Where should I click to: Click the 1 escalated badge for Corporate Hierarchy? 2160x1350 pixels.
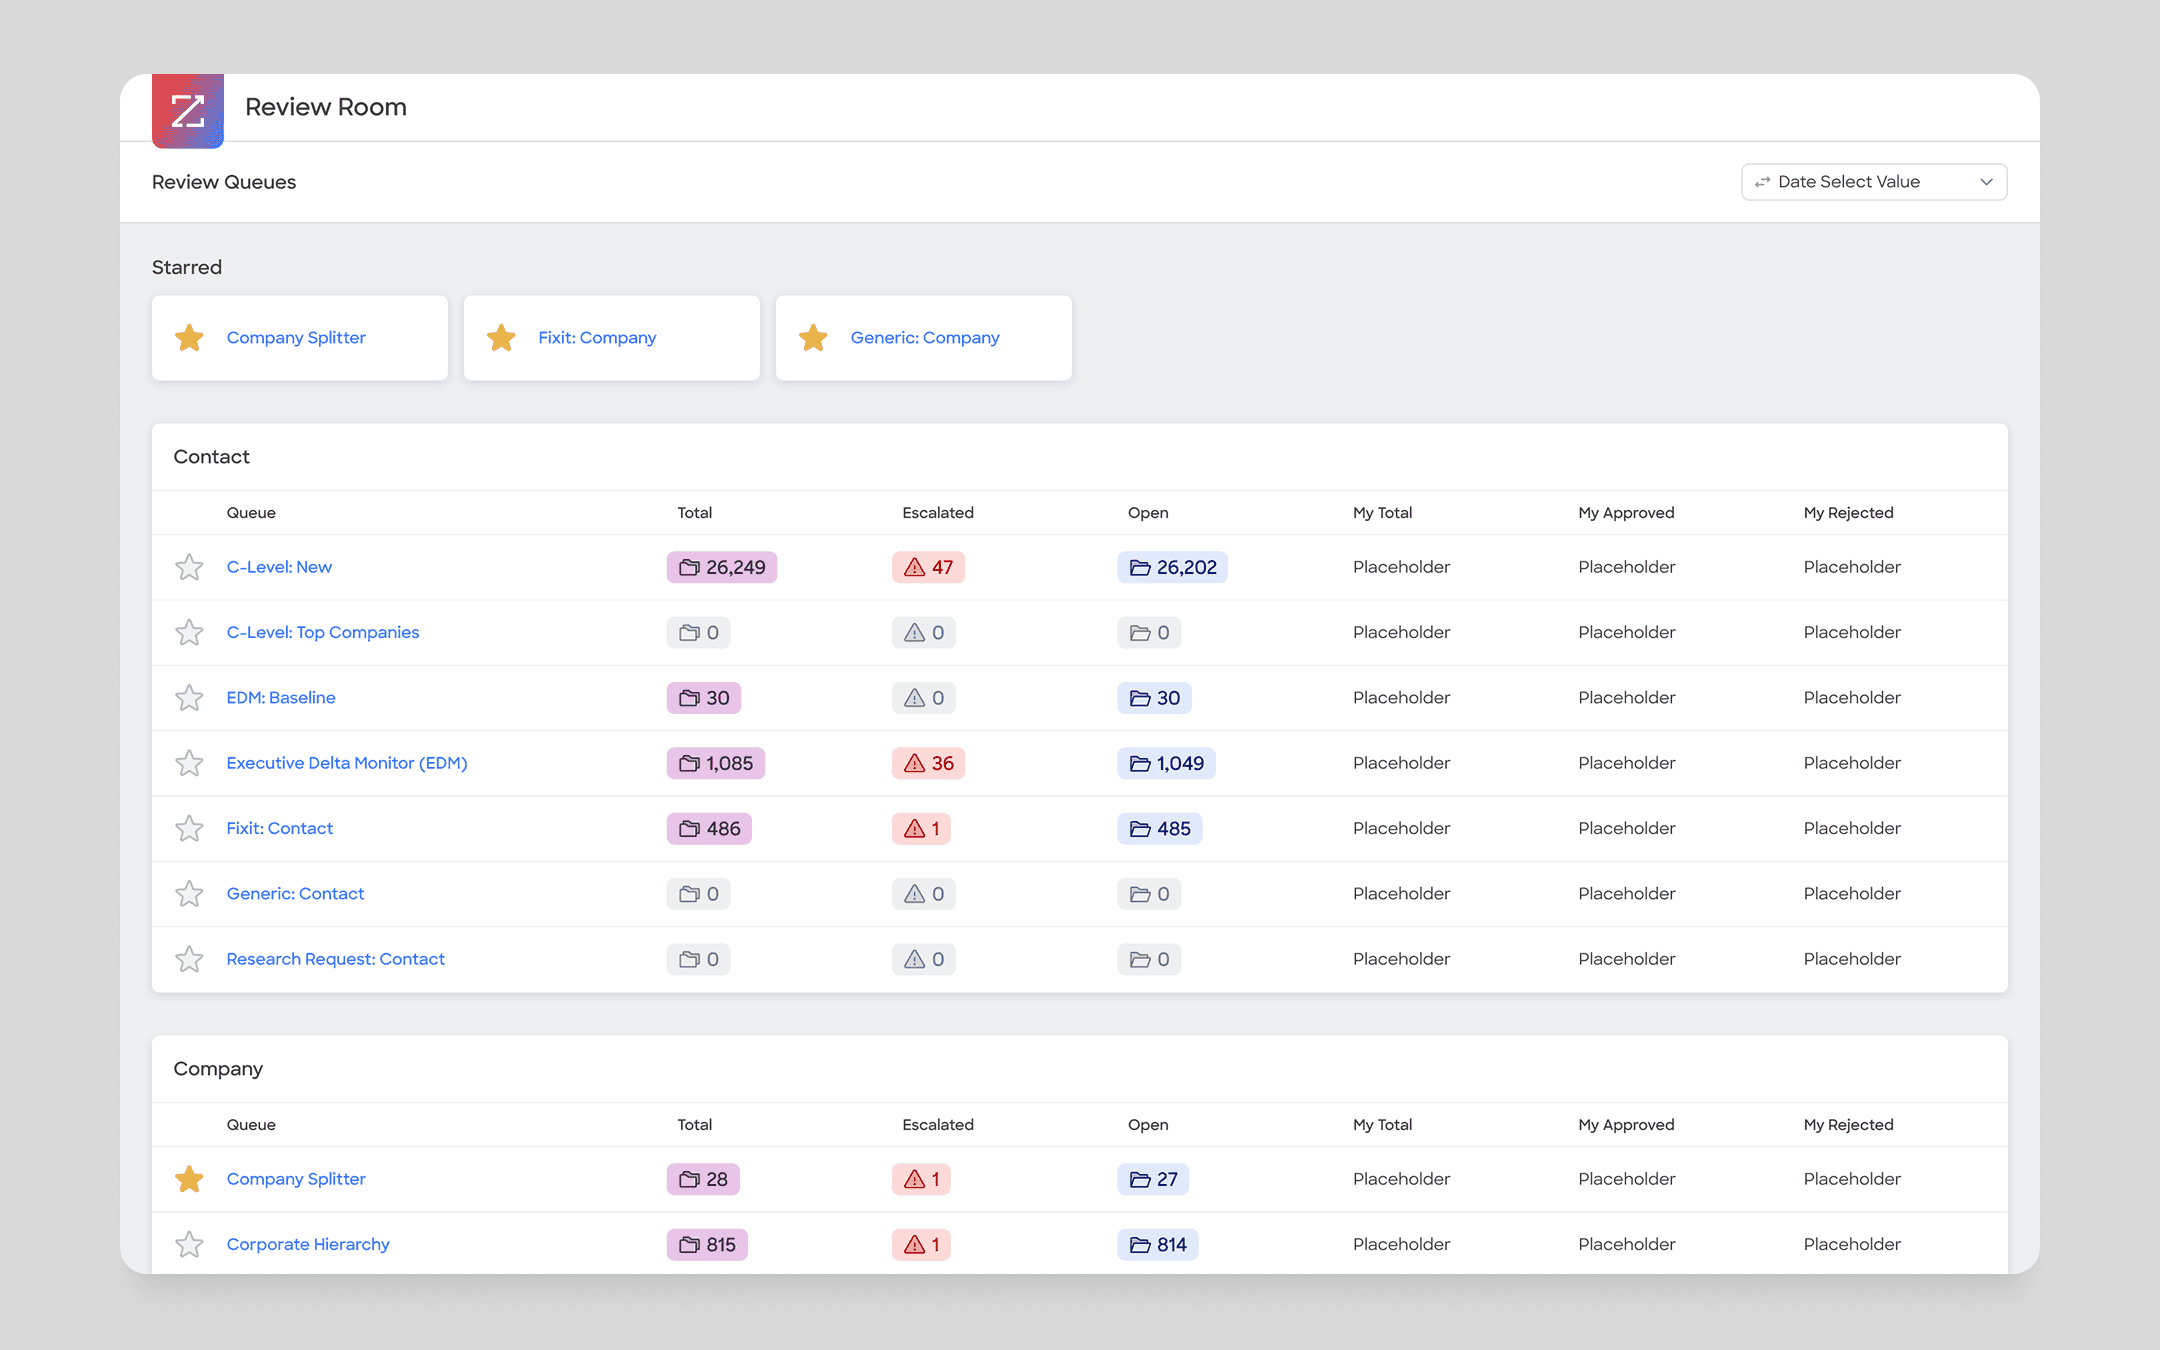[921, 1244]
